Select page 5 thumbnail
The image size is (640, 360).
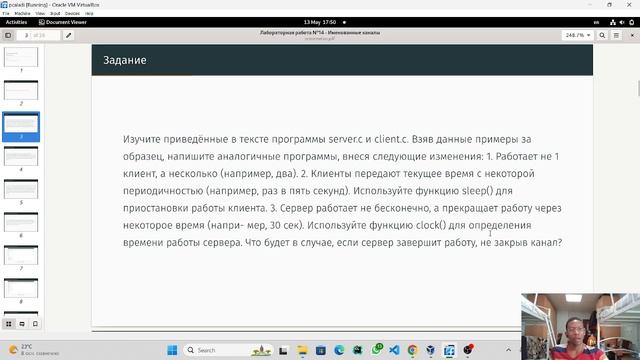pos(21,189)
